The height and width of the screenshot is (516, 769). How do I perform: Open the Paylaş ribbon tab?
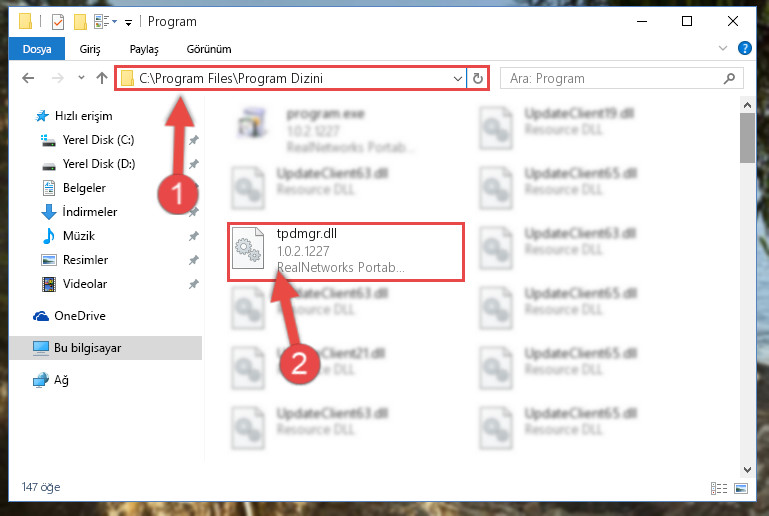pos(144,49)
